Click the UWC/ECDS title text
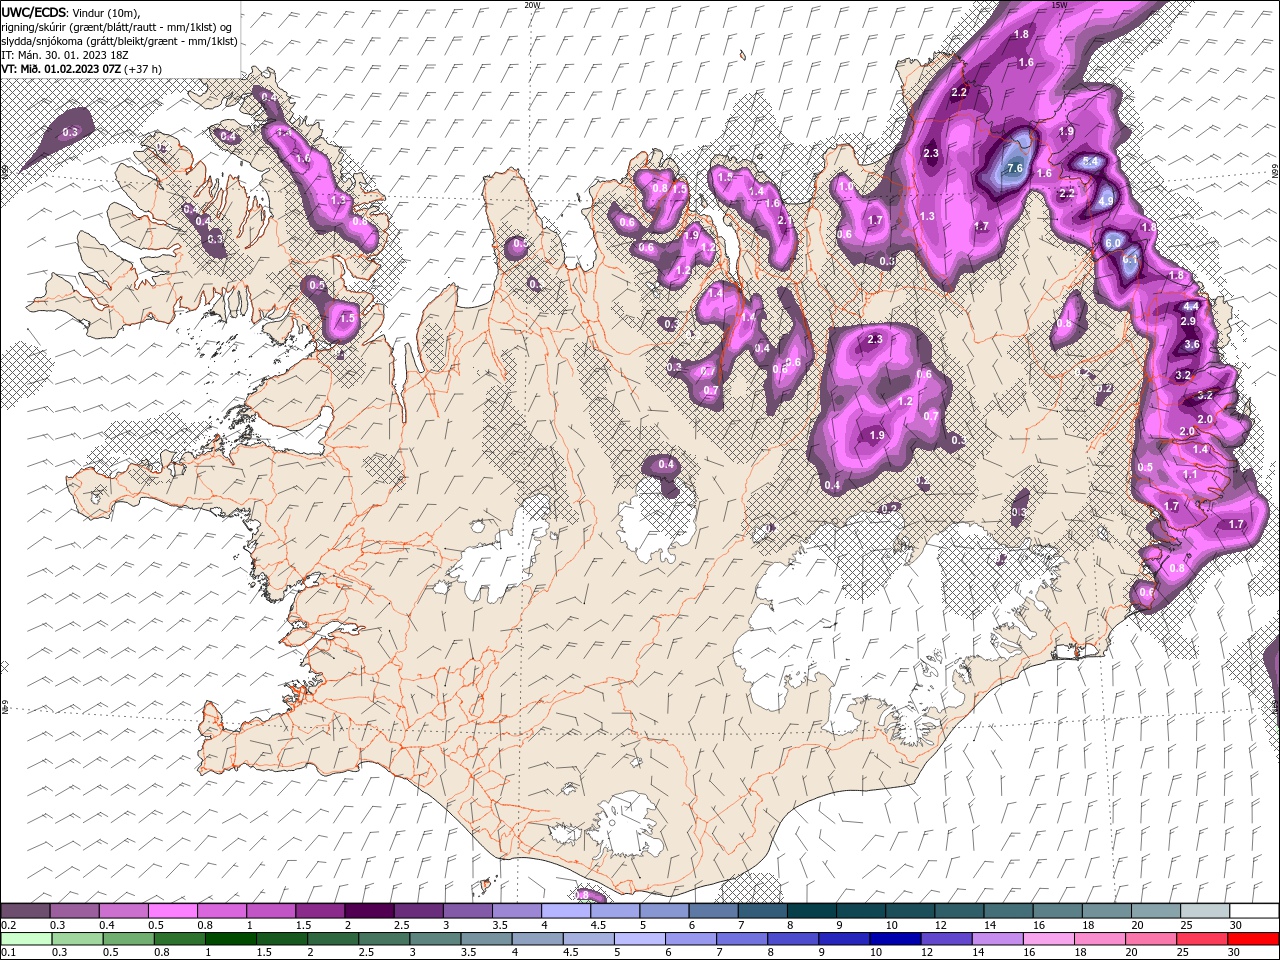1280x960 pixels. pyautogui.click(x=34, y=11)
